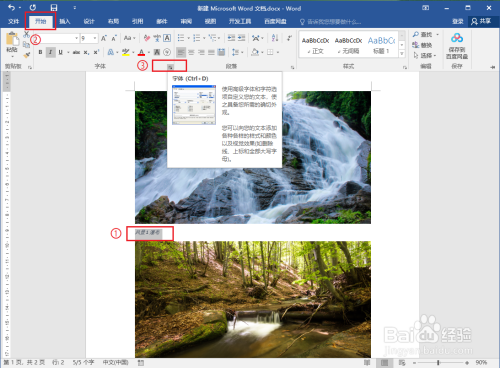
Task: Apply character shading icon
Action: pyautogui.click(x=157, y=52)
